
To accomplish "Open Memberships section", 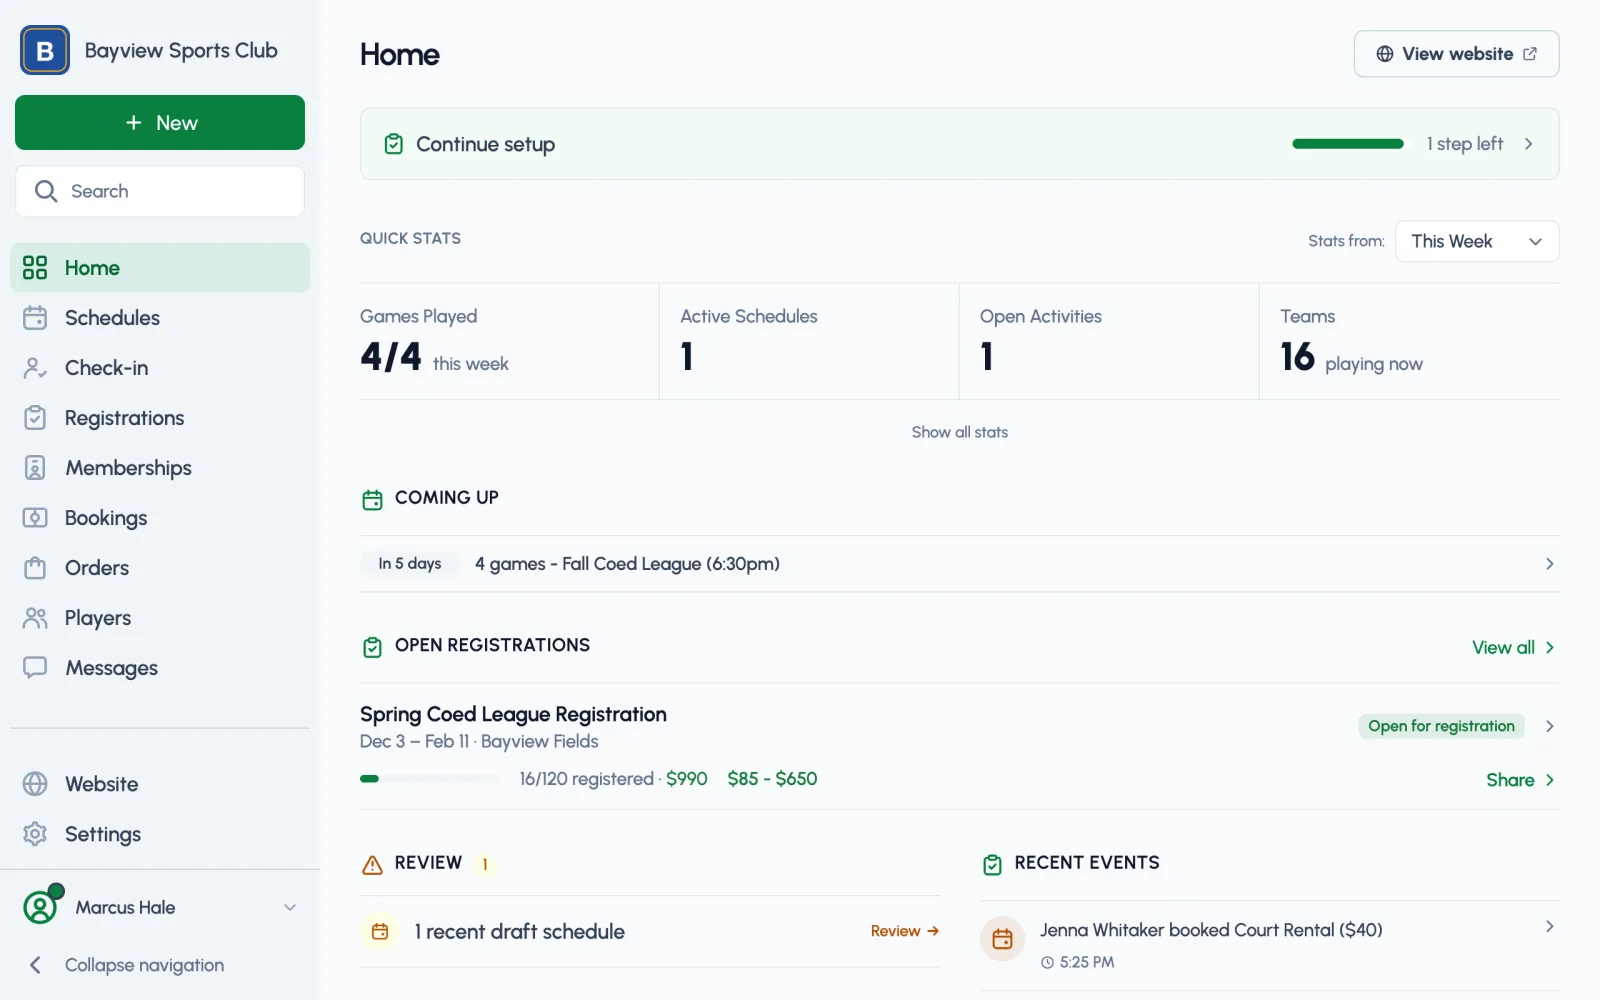I will coord(160,468).
